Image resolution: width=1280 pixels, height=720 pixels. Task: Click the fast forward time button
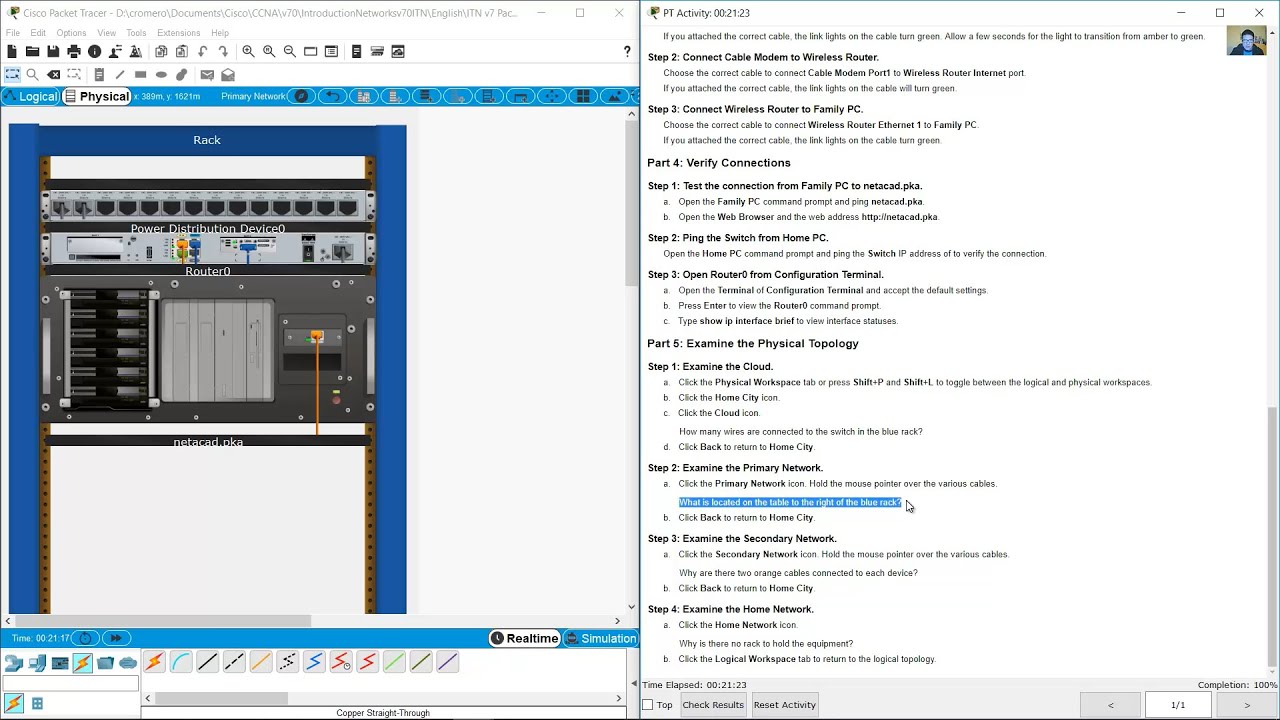click(115, 638)
